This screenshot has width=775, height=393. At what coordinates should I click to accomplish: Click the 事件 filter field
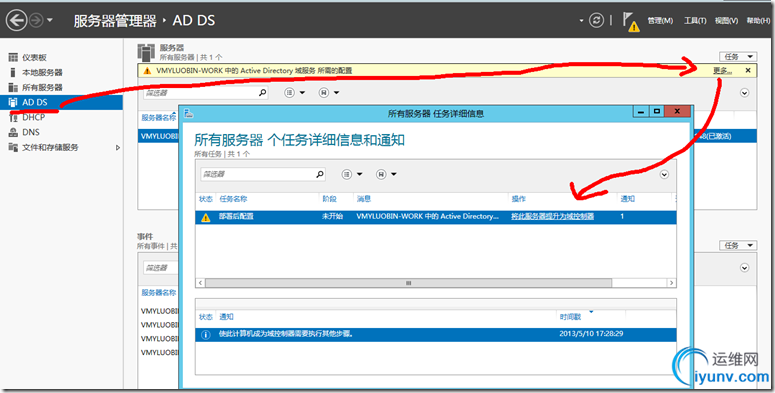(161, 267)
